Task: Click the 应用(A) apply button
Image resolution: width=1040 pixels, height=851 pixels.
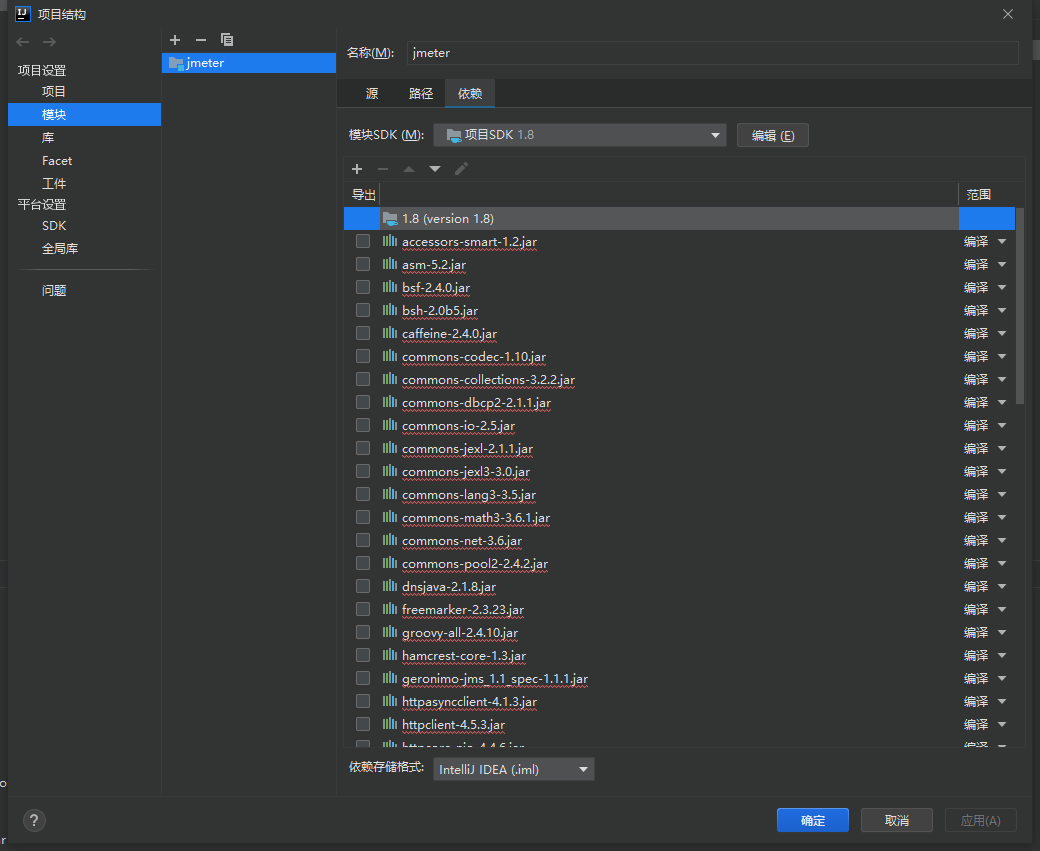Action: coord(980,820)
